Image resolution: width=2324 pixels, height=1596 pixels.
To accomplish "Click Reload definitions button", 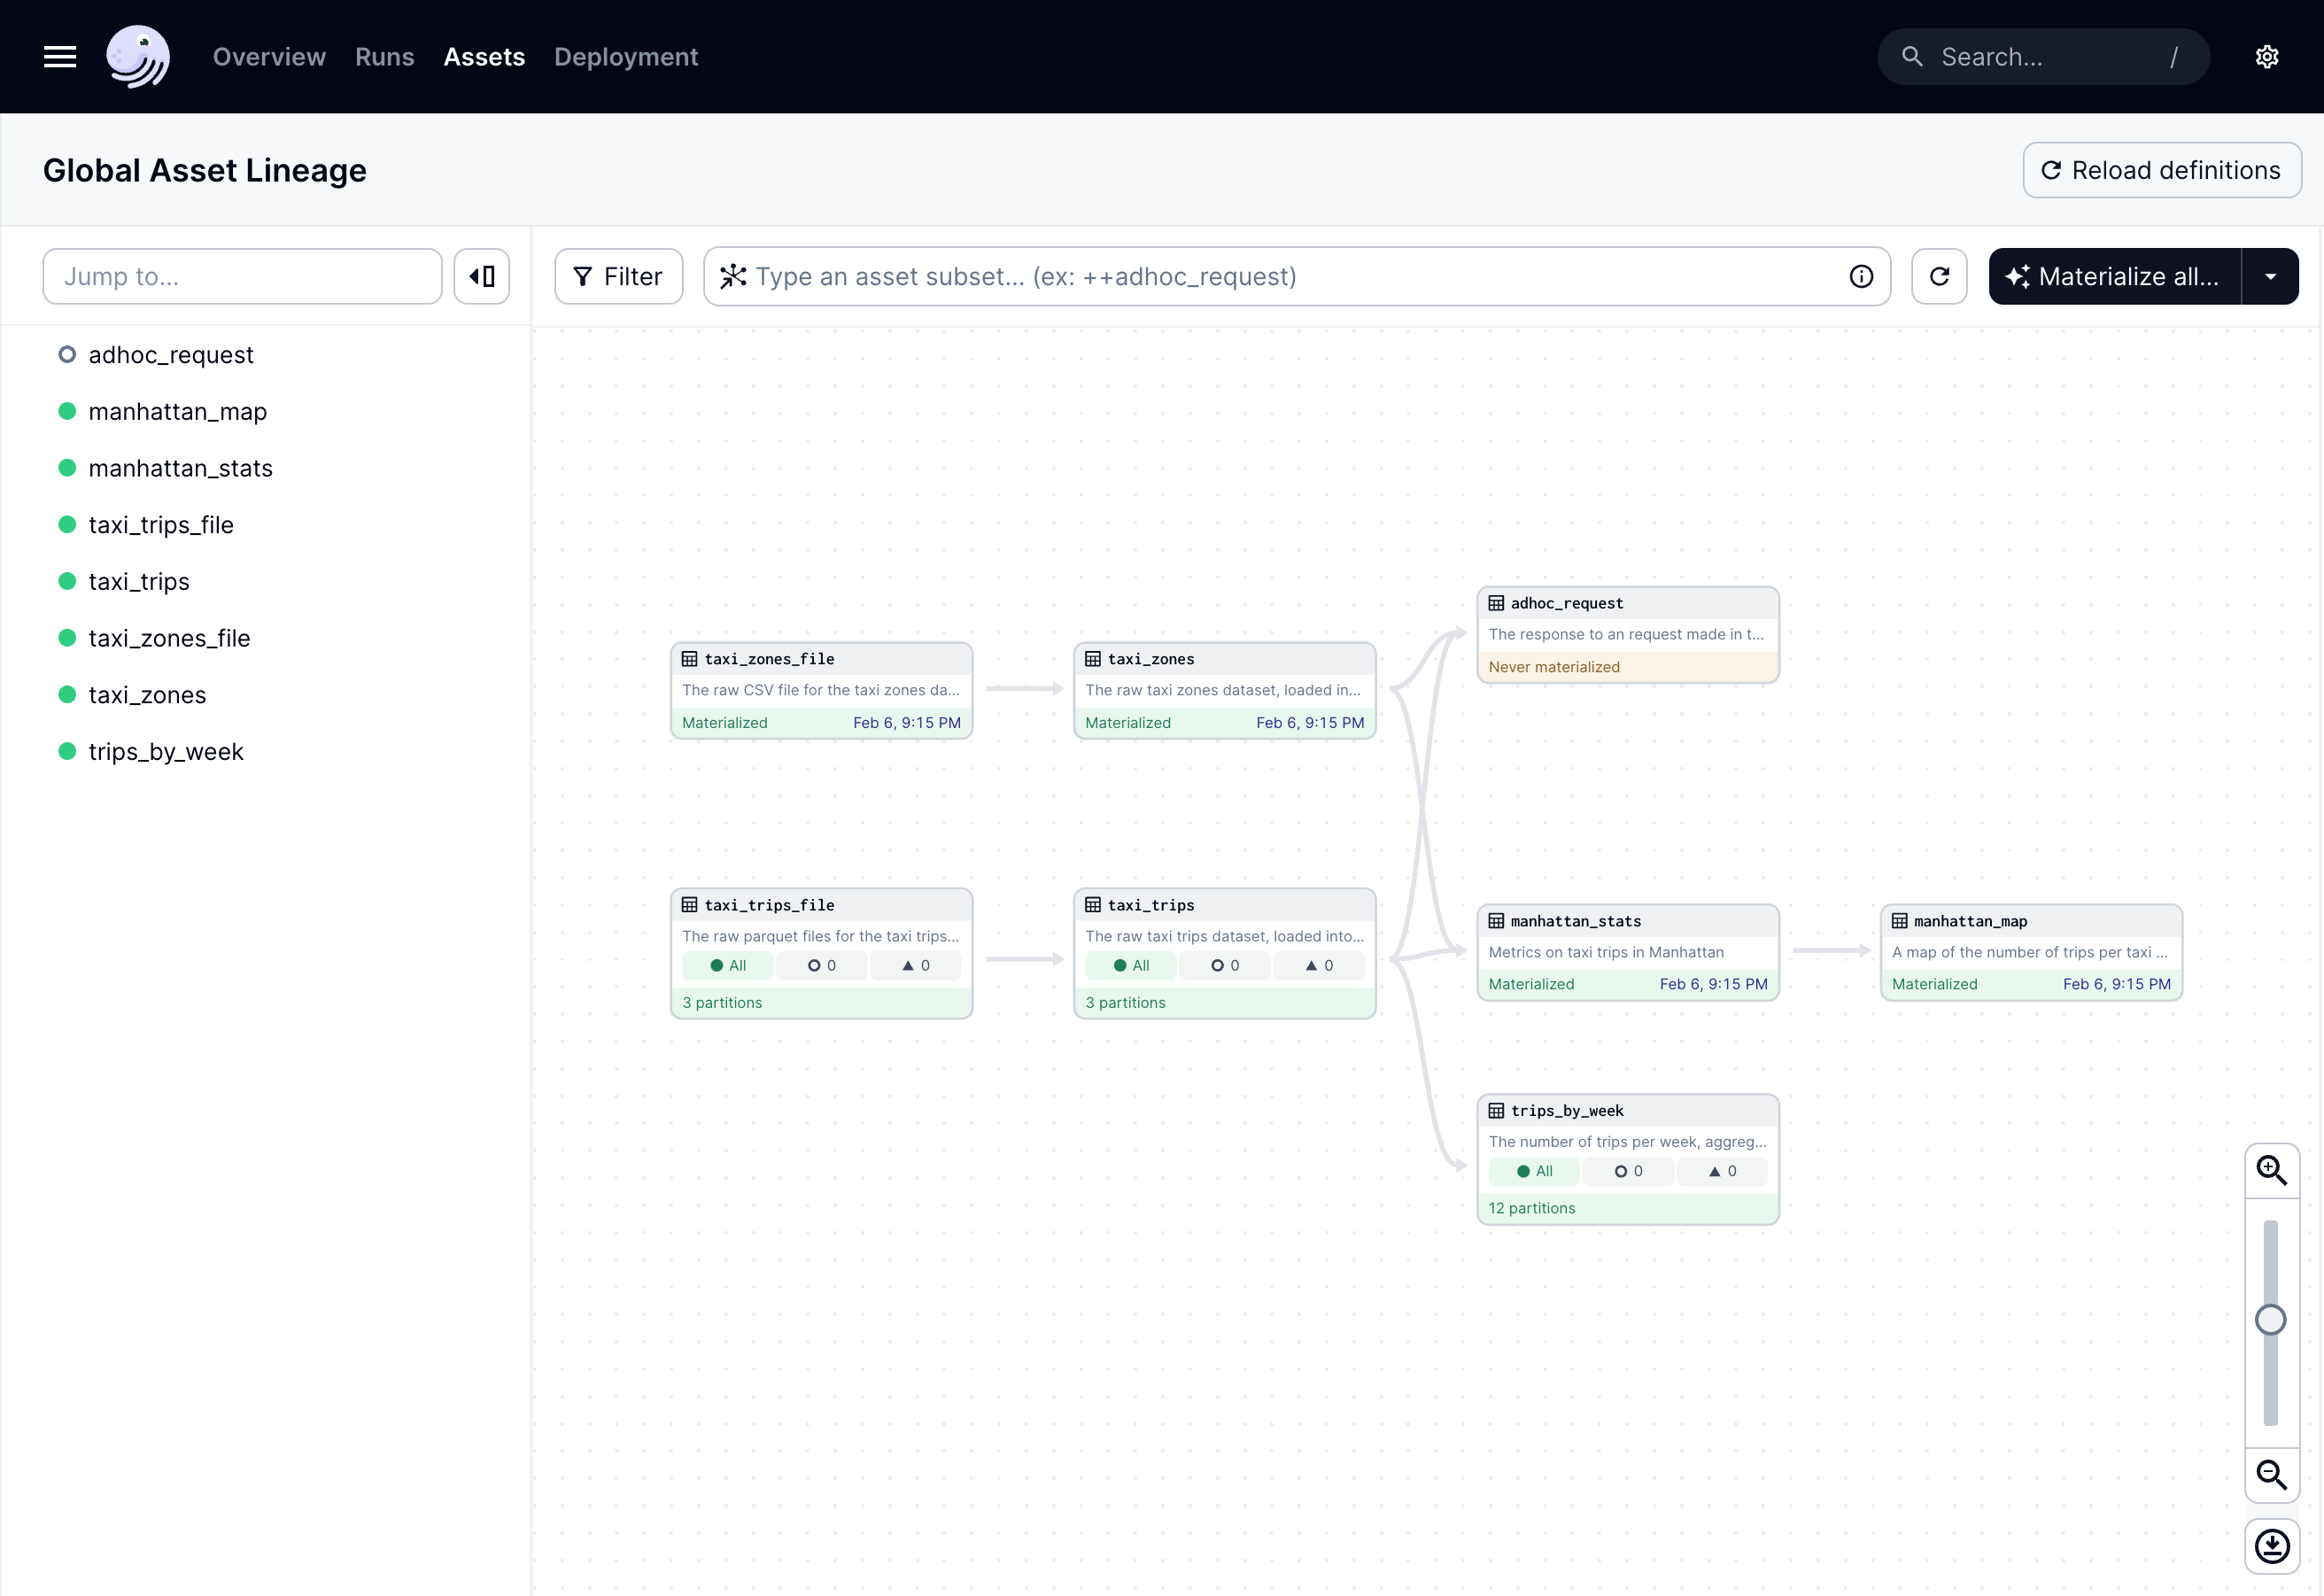I will tap(2162, 170).
